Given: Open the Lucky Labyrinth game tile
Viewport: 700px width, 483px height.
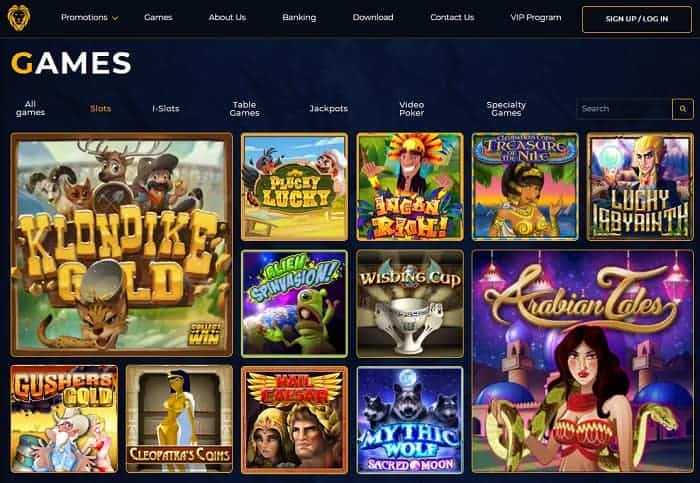Looking at the screenshot, I should click(x=640, y=187).
